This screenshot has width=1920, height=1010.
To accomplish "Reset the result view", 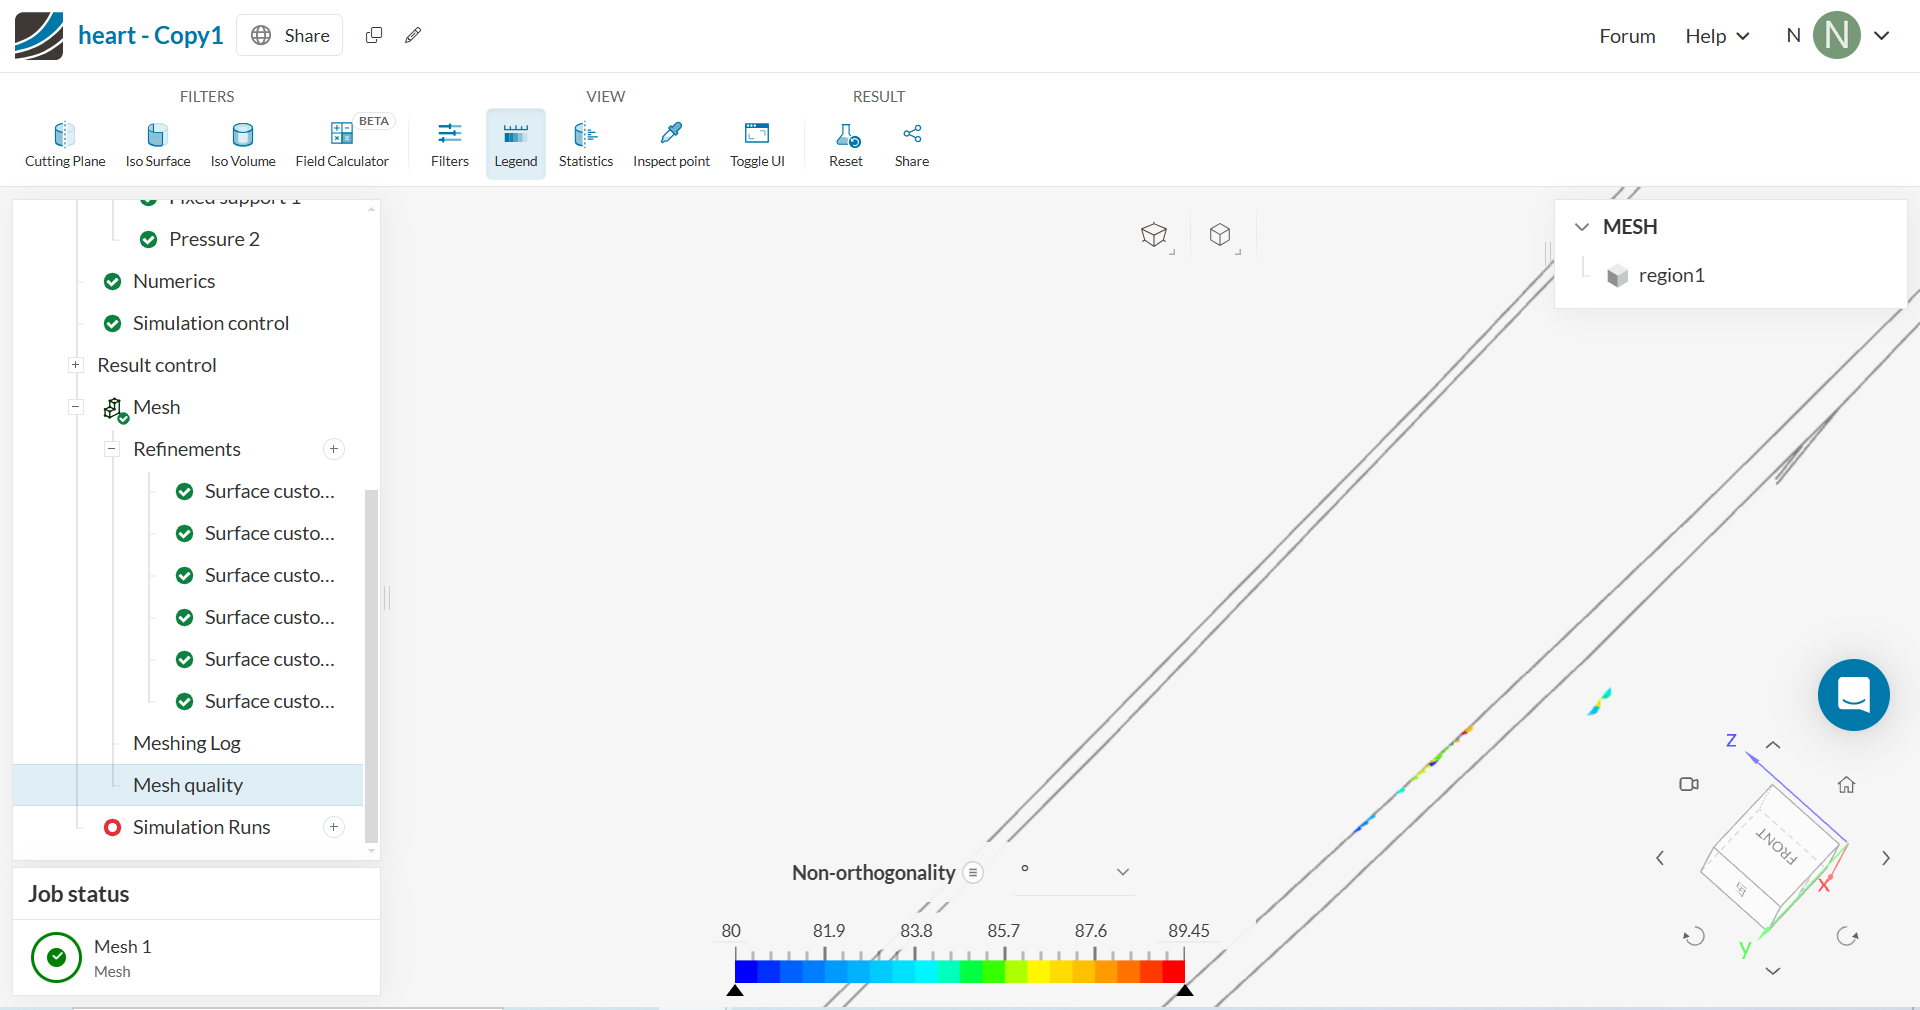I will (x=846, y=144).
